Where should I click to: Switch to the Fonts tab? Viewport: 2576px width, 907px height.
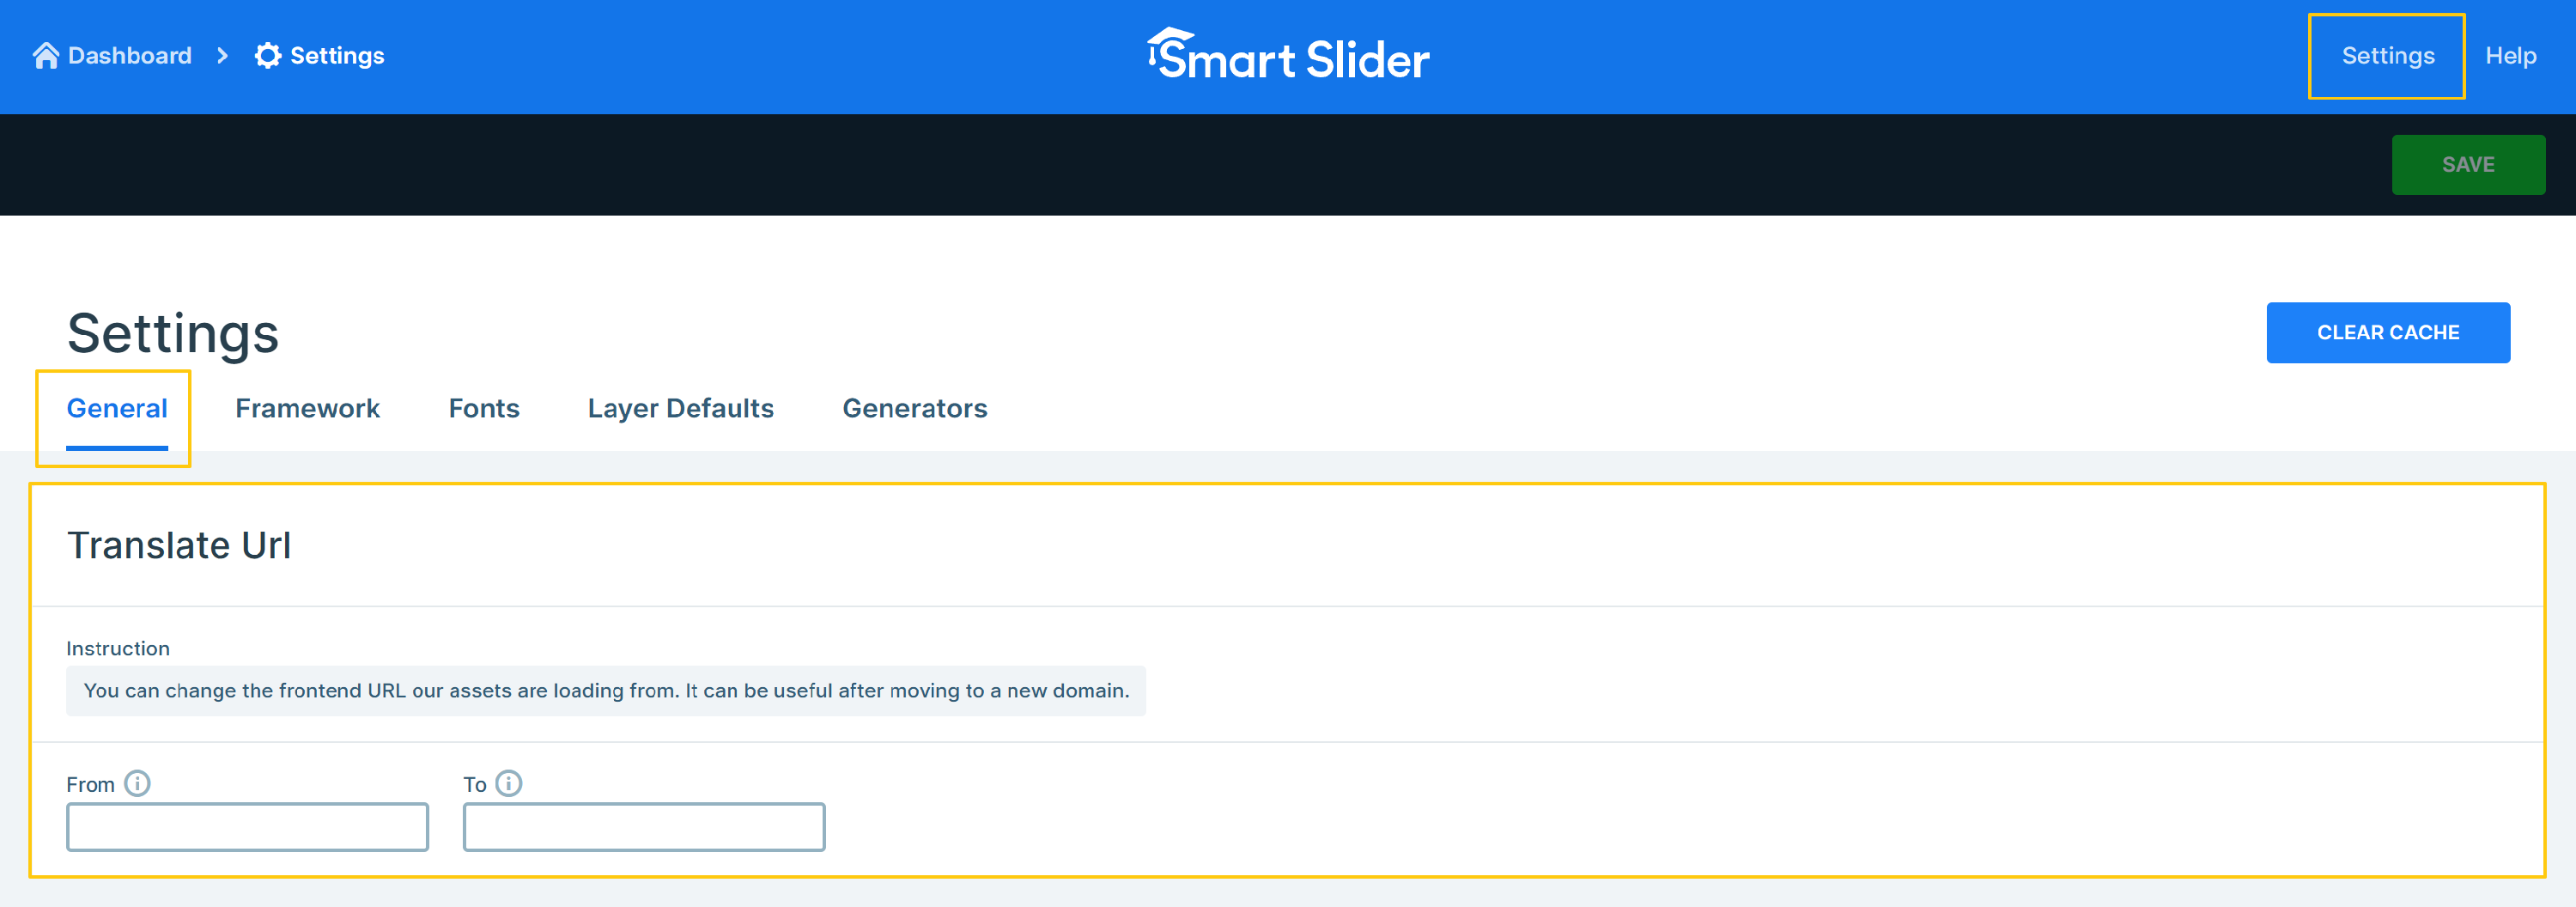(x=484, y=409)
